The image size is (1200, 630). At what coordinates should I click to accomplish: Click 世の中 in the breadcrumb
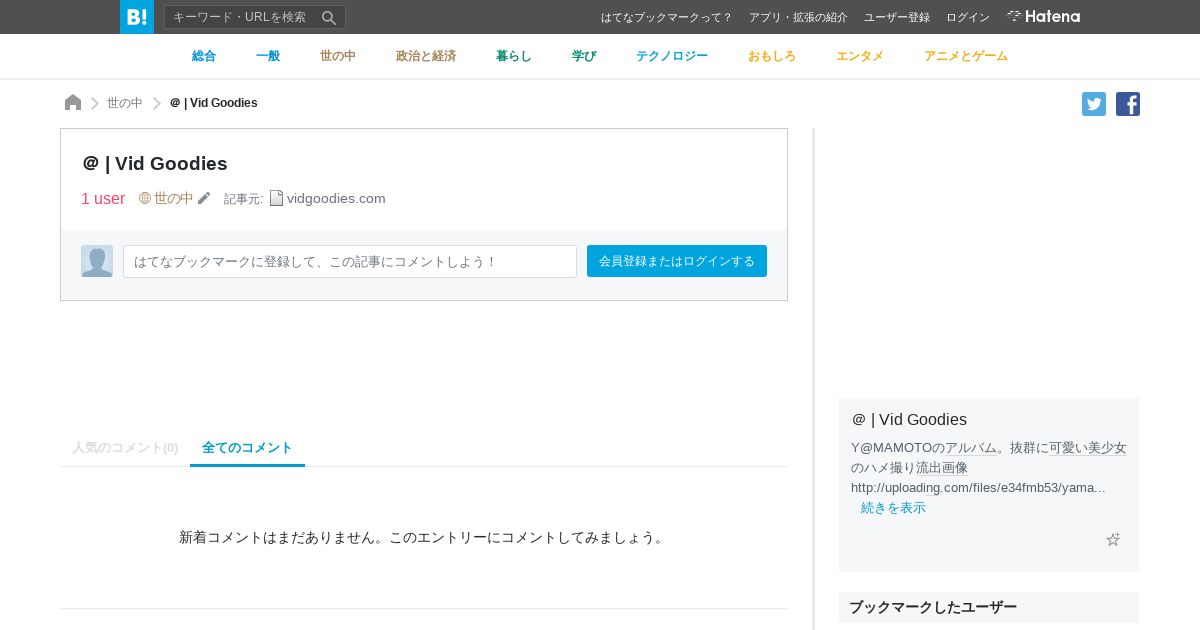tap(125, 103)
